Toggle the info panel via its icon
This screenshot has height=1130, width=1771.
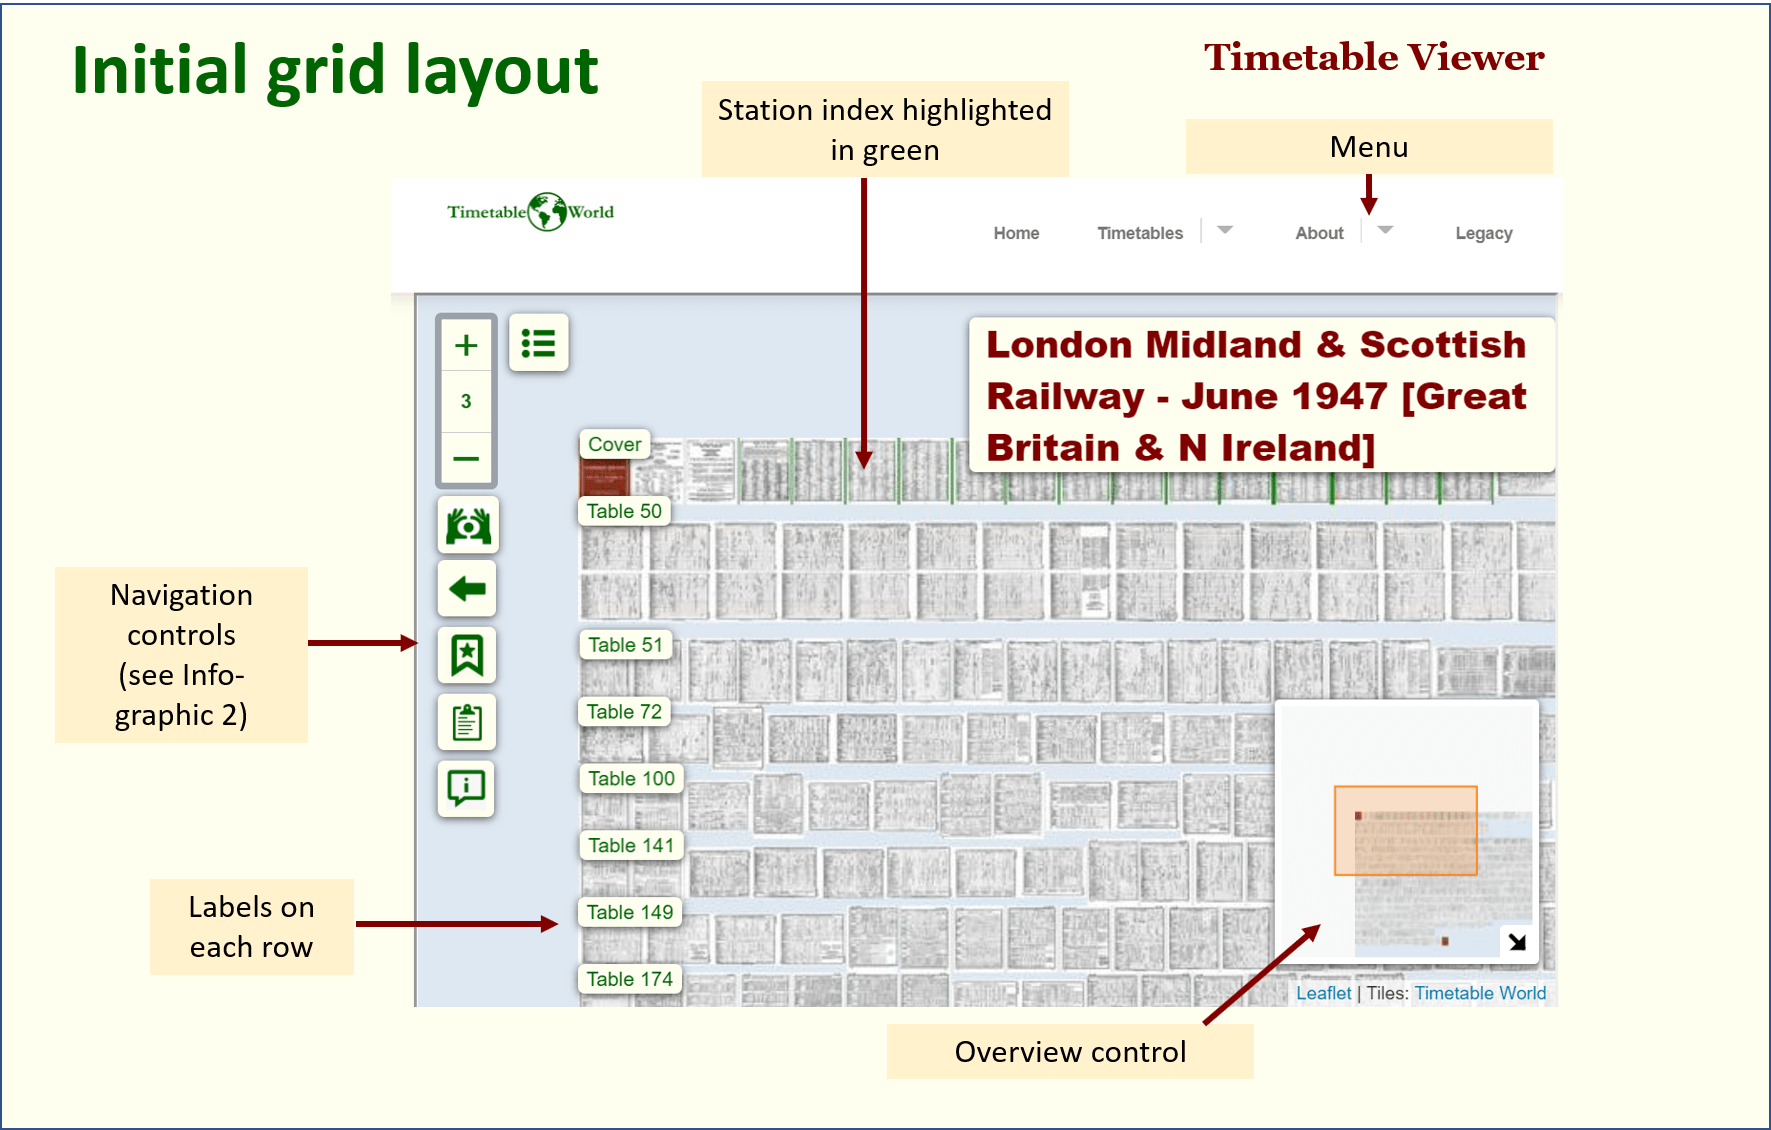465,789
